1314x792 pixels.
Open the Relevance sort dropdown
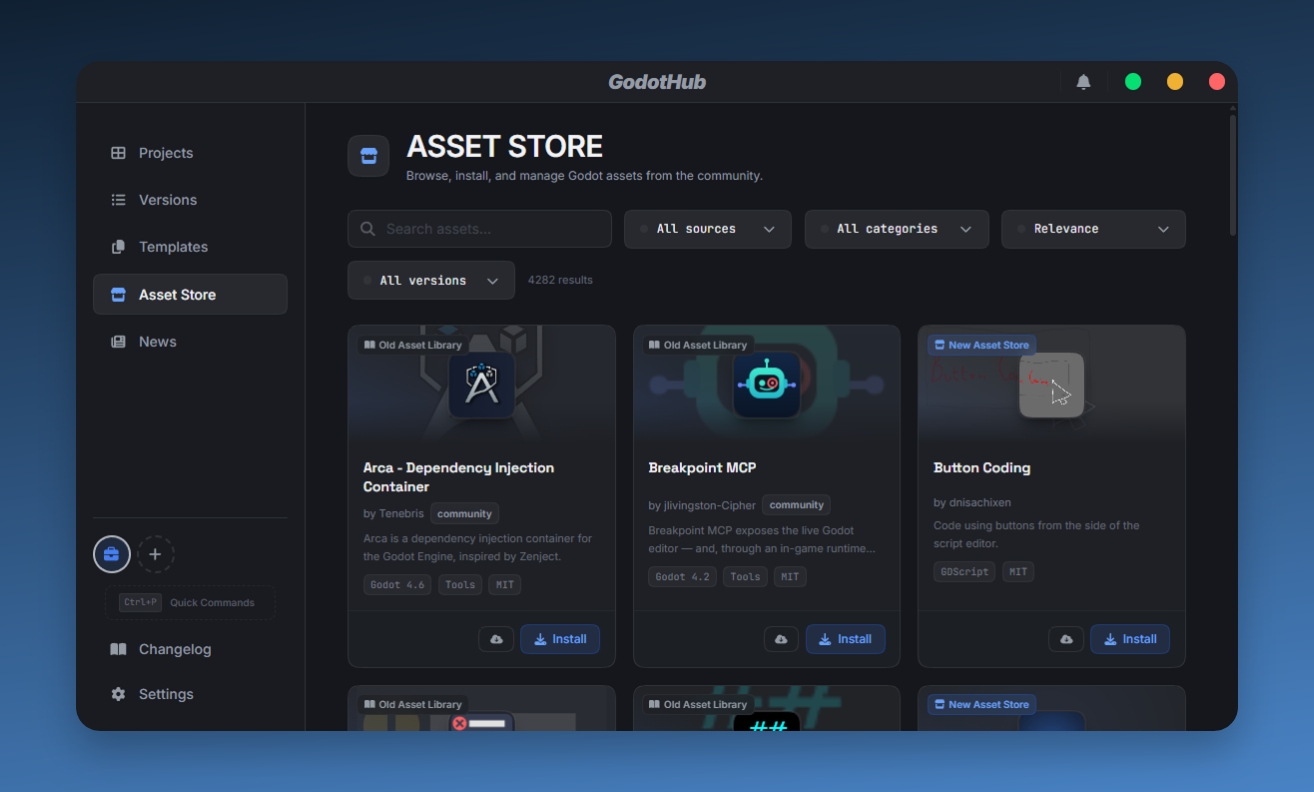click(1093, 229)
